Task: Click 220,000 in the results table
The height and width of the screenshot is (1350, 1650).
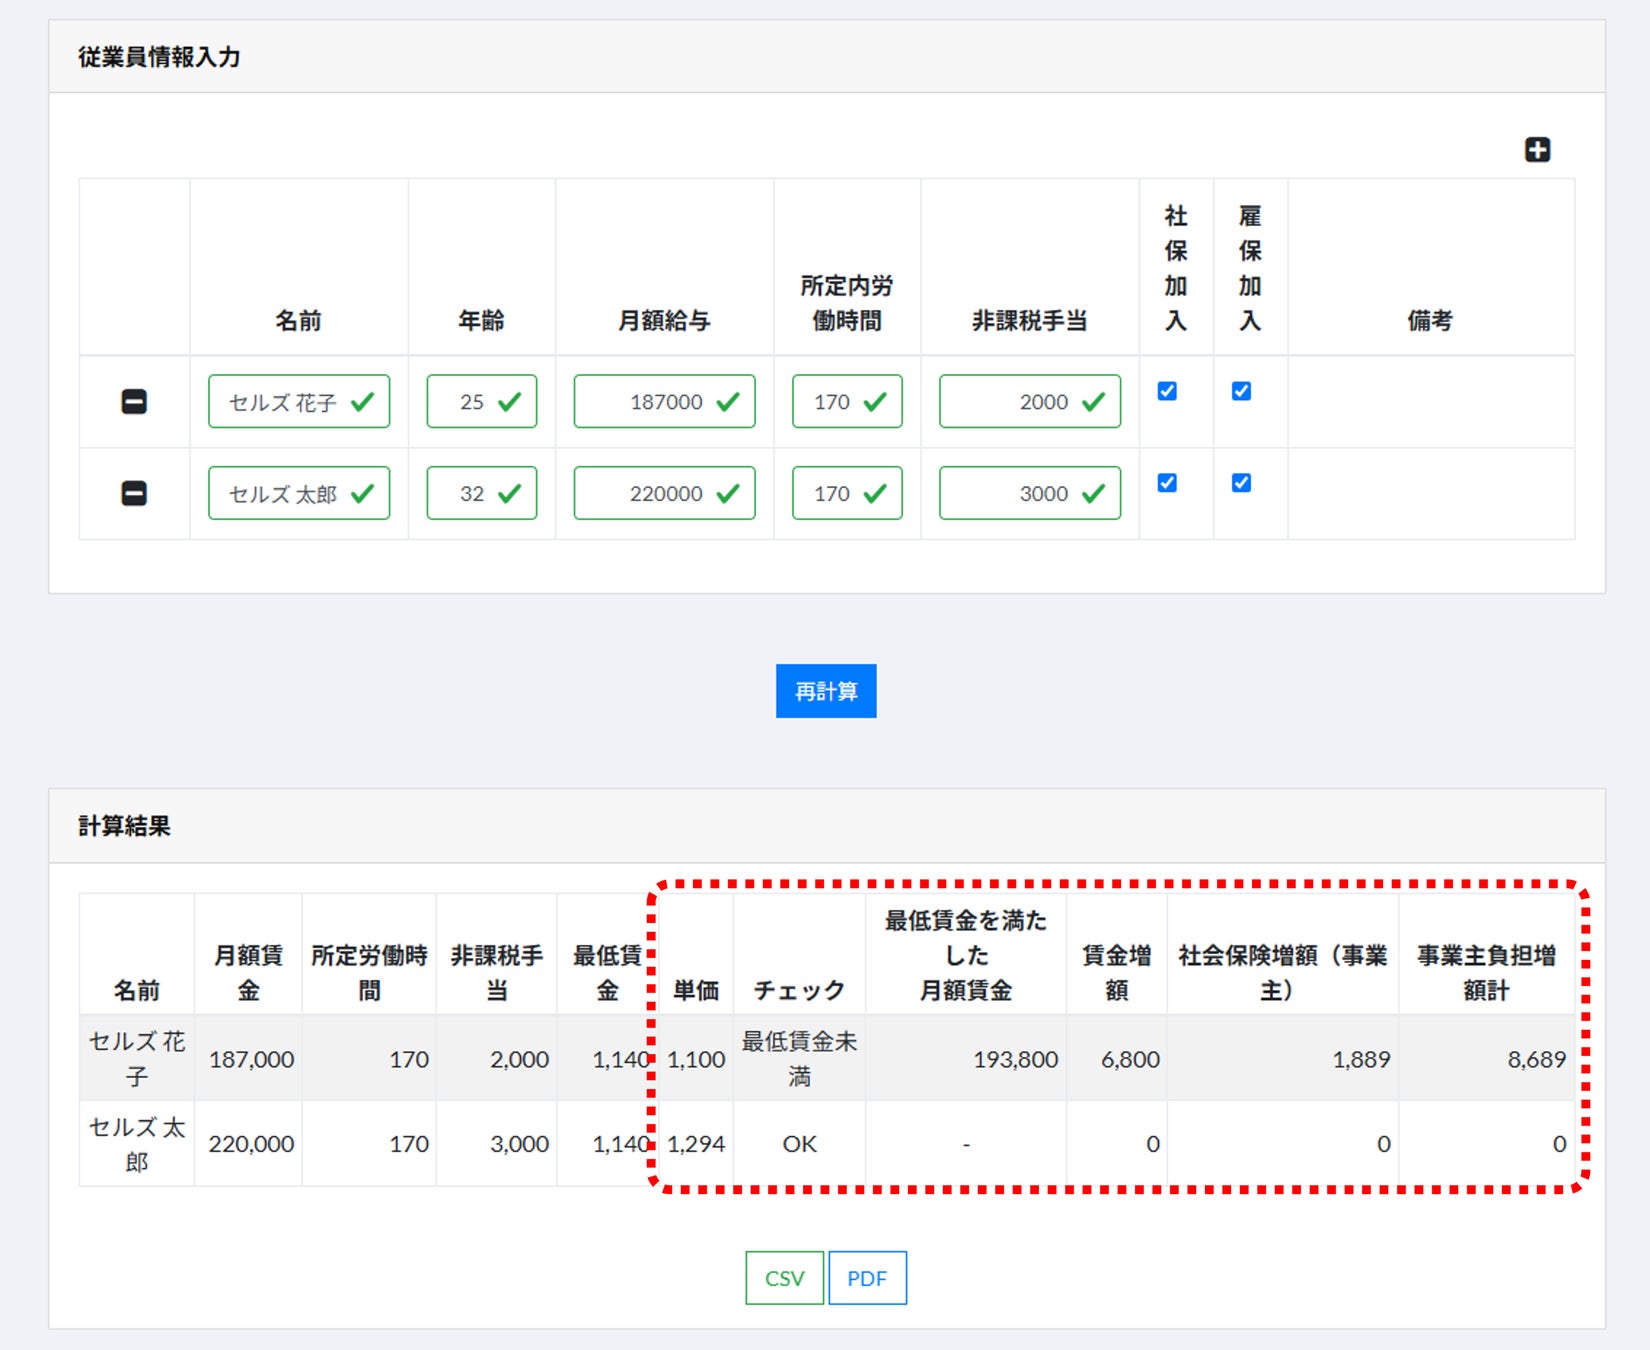Action: coord(252,1144)
